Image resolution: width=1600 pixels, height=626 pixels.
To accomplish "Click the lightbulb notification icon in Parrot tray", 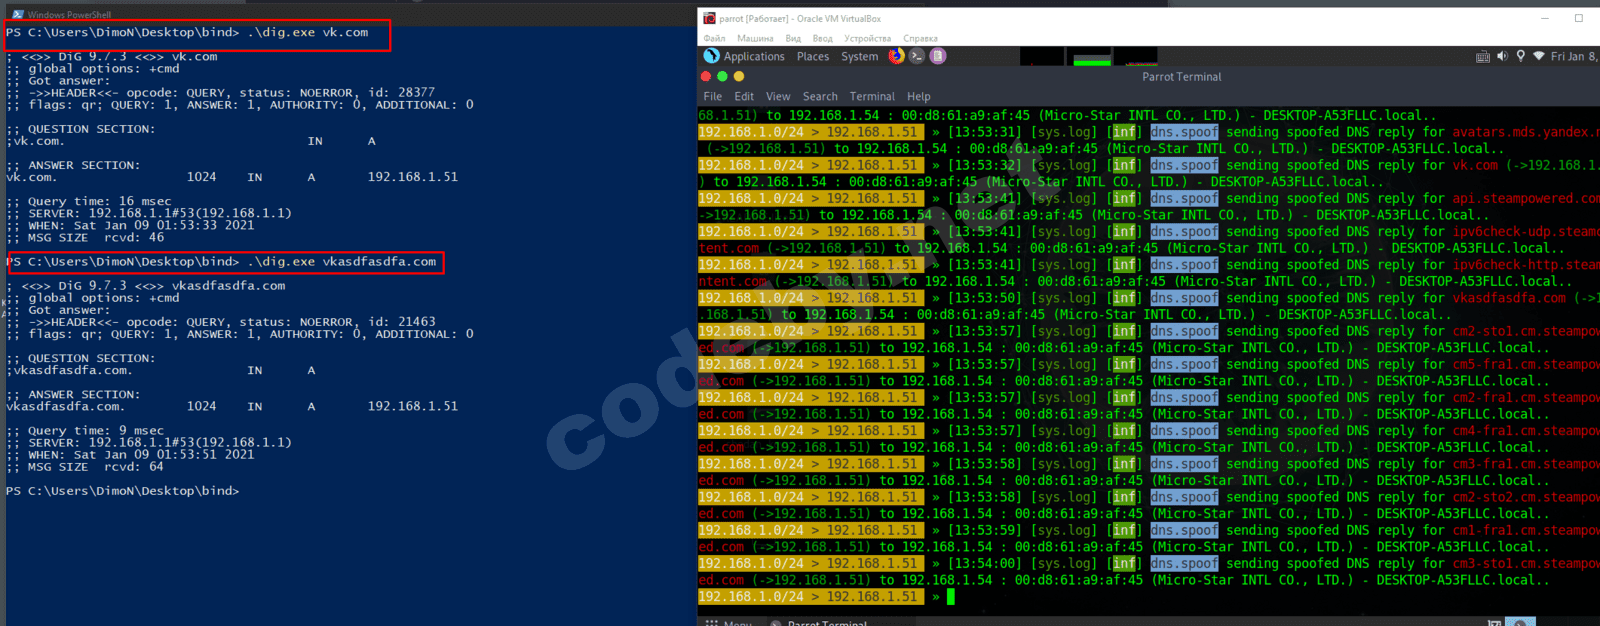I will pyautogui.click(x=1521, y=56).
